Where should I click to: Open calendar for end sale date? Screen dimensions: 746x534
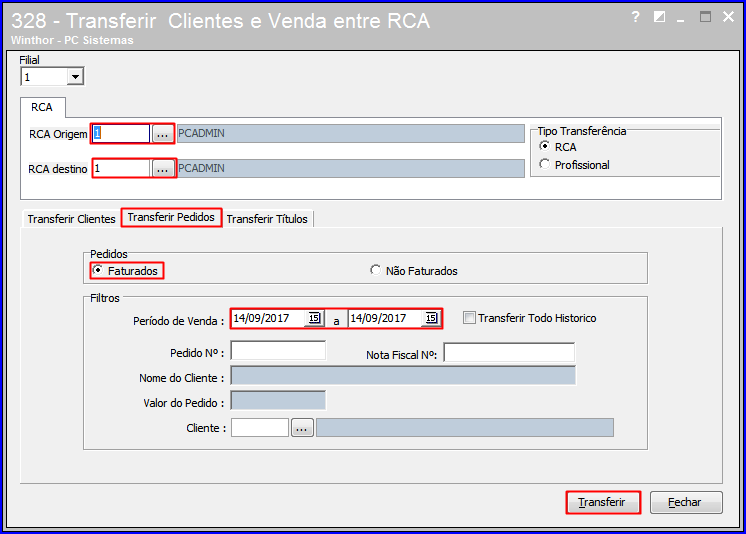click(432, 318)
